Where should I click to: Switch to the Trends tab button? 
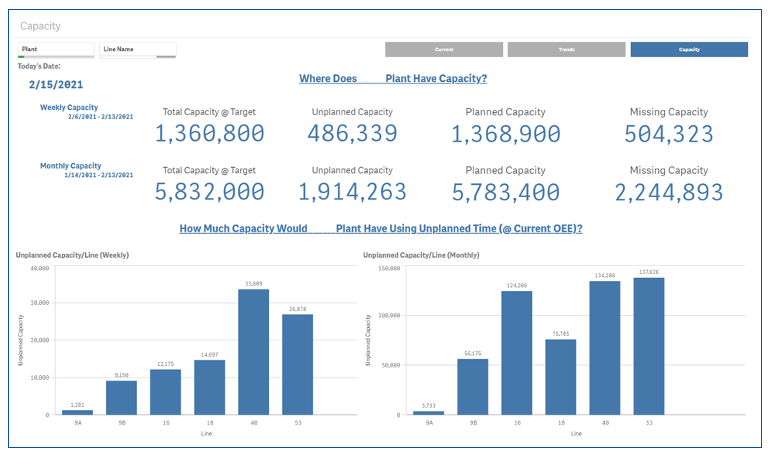[x=567, y=50]
